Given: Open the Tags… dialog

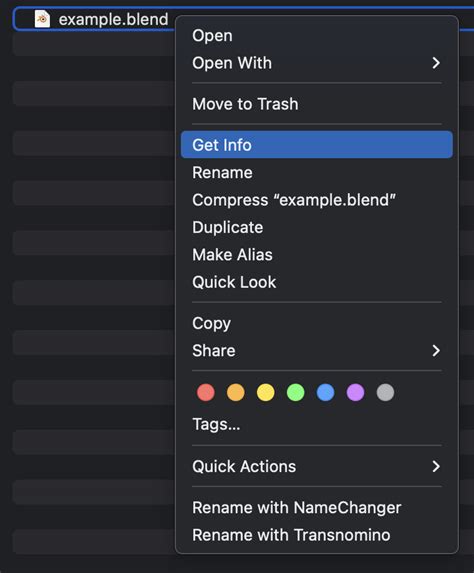Looking at the screenshot, I should (216, 424).
